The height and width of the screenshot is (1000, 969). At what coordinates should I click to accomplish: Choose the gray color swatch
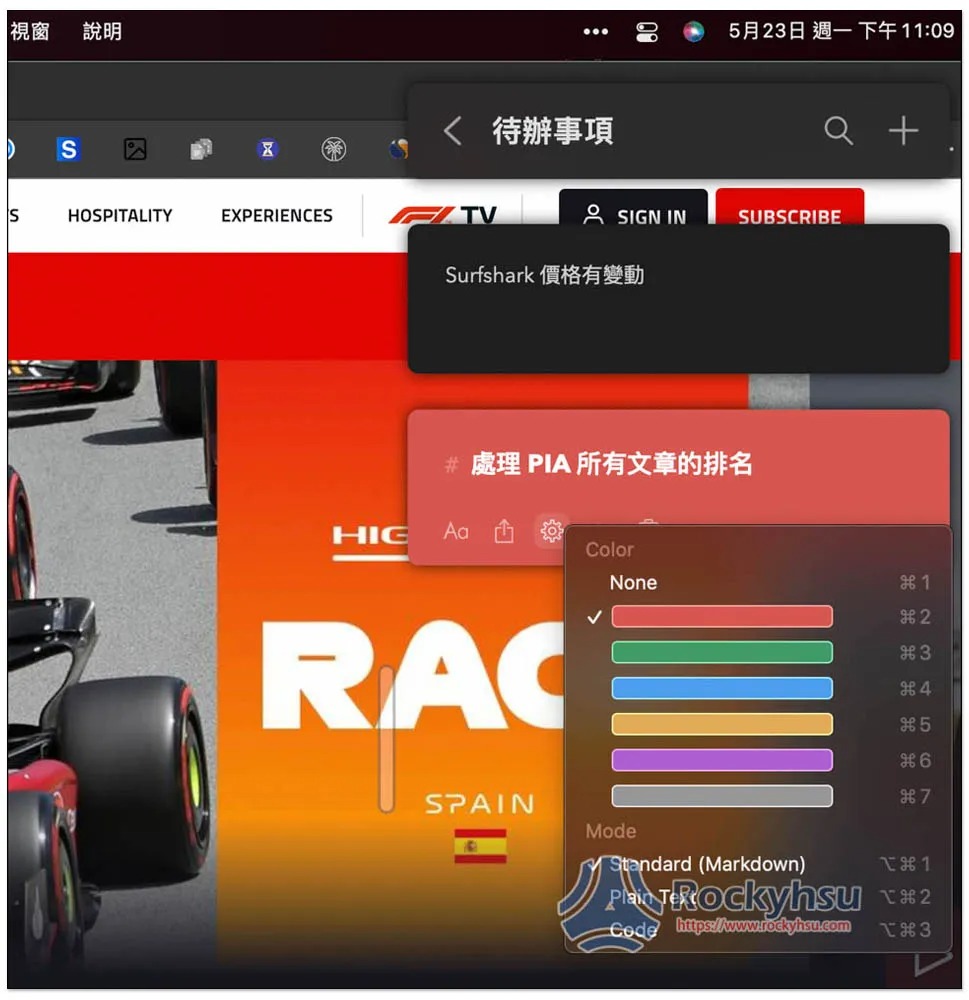[721, 796]
